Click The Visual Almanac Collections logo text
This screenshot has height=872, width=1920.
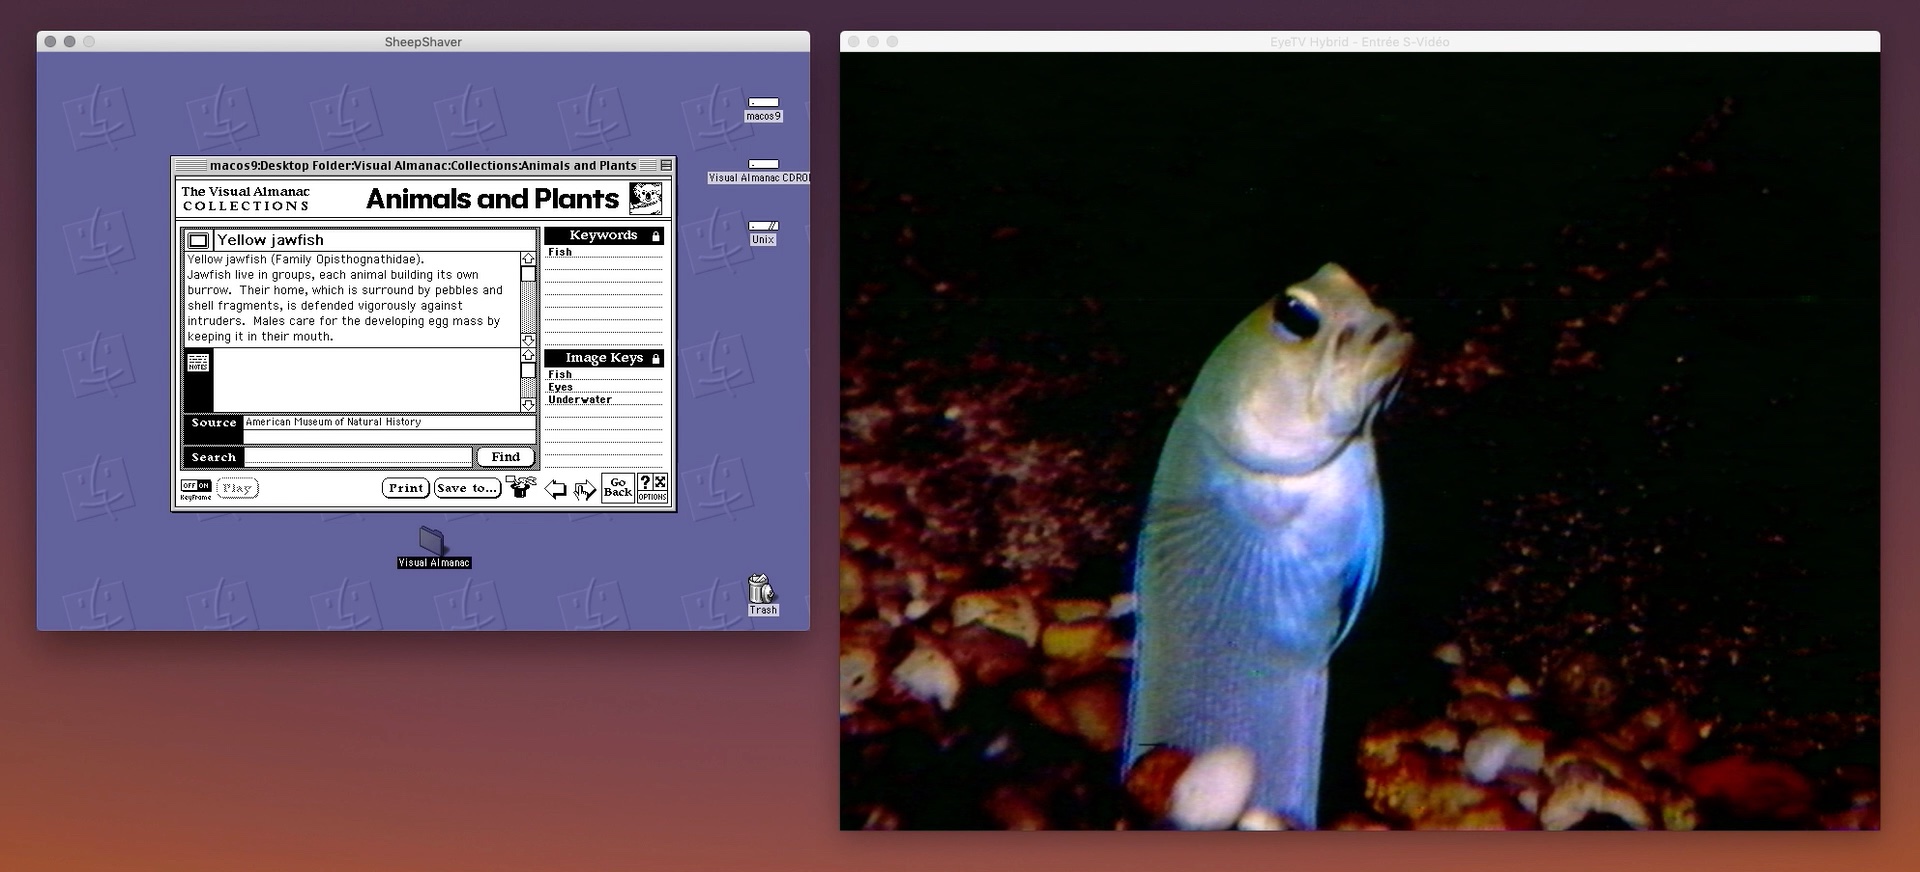(x=246, y=198)
